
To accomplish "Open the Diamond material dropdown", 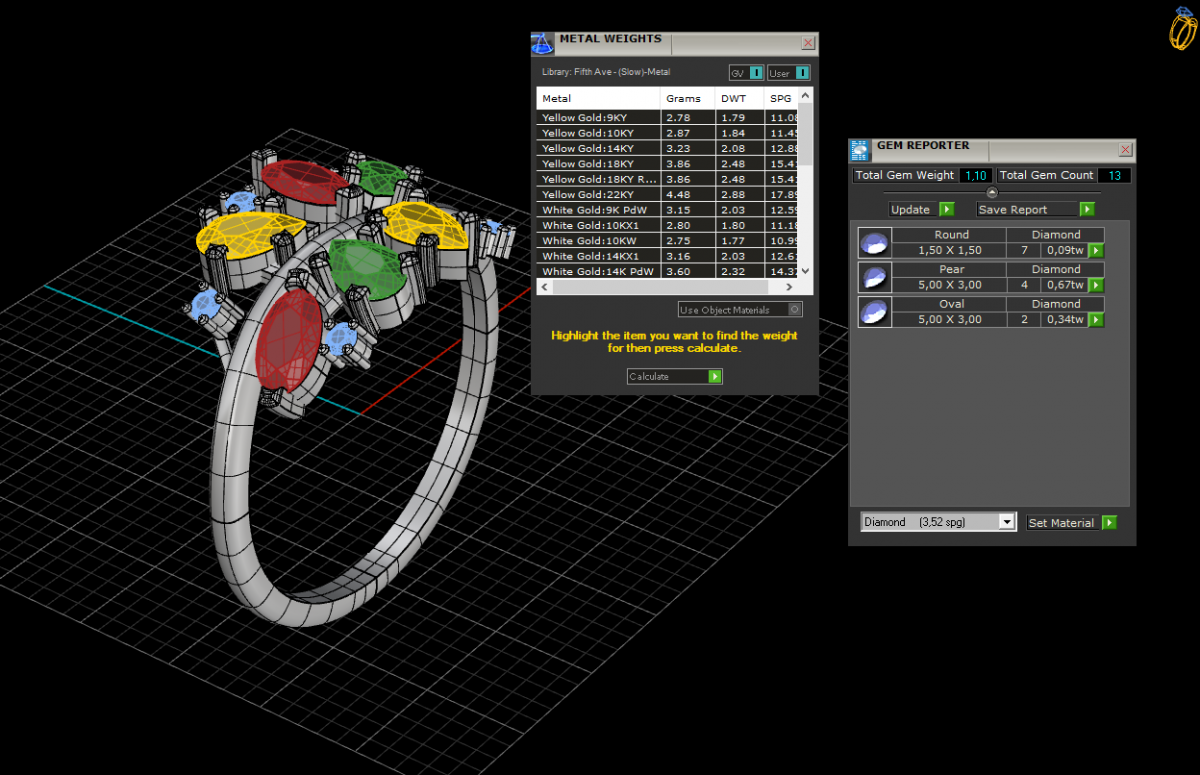I will pos(1007,522).
